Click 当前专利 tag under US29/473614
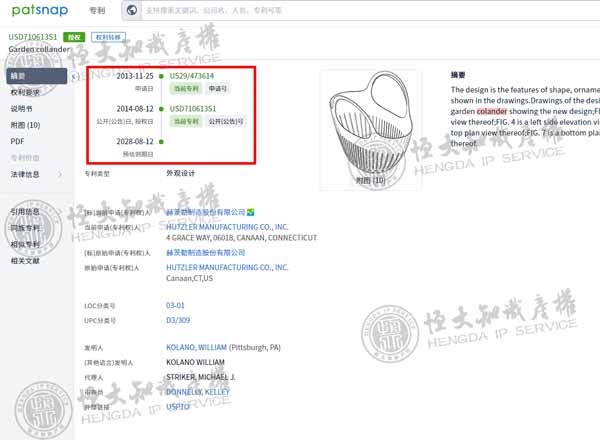 [186, 89]
